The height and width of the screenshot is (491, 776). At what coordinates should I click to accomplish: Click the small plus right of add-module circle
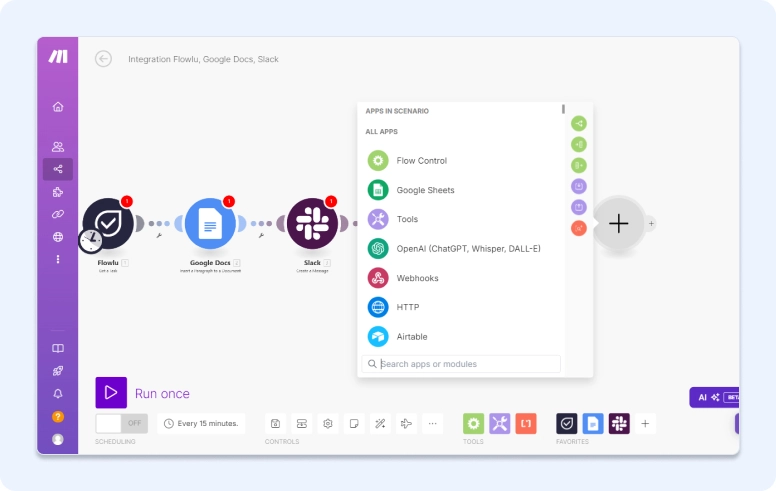651,224
